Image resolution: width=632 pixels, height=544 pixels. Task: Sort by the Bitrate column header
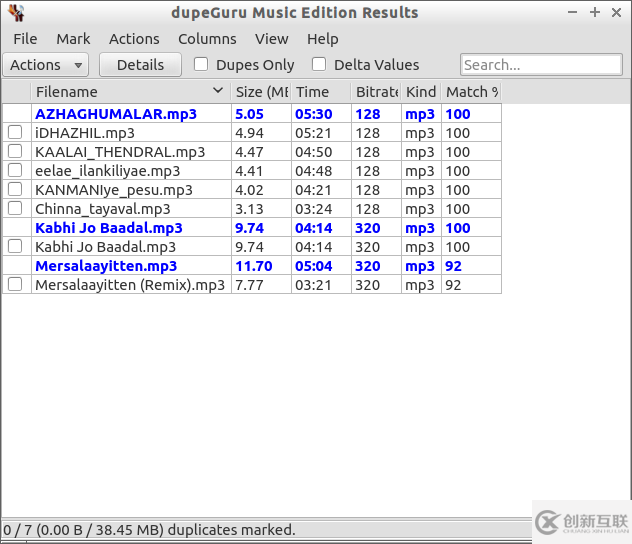(x=376, y=92)
